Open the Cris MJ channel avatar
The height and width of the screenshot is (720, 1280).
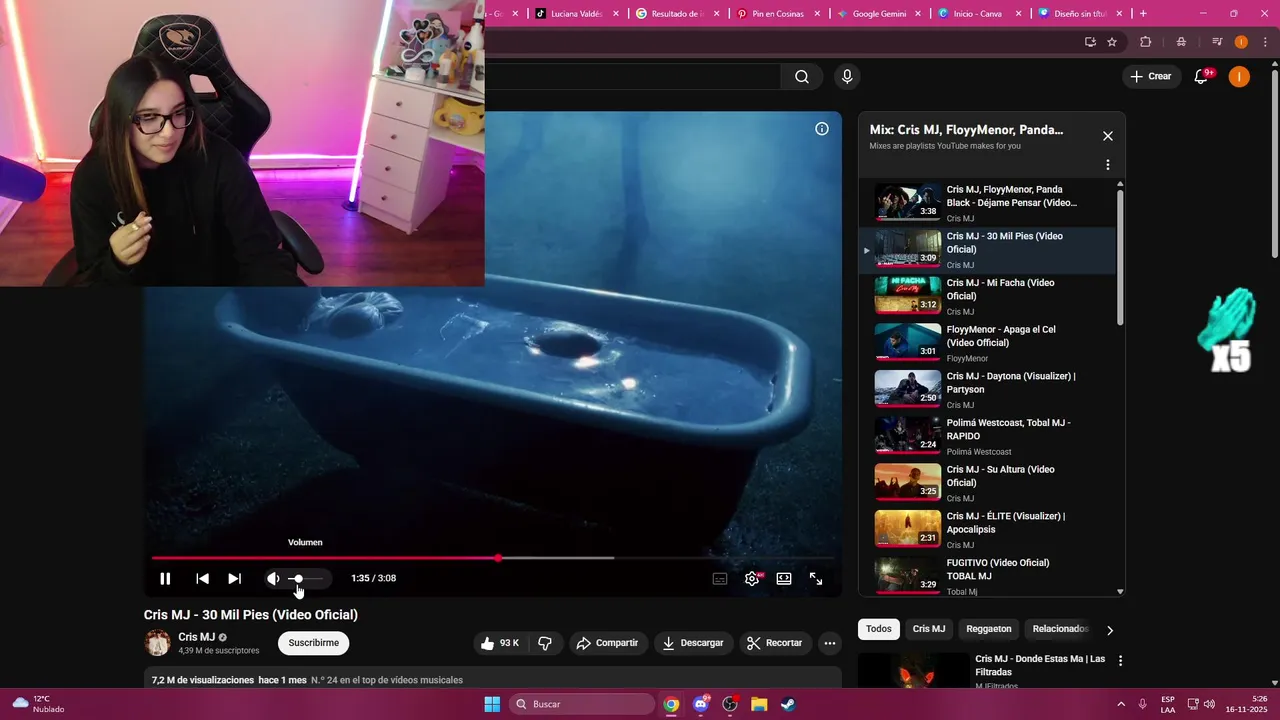(x=158, y=643)
